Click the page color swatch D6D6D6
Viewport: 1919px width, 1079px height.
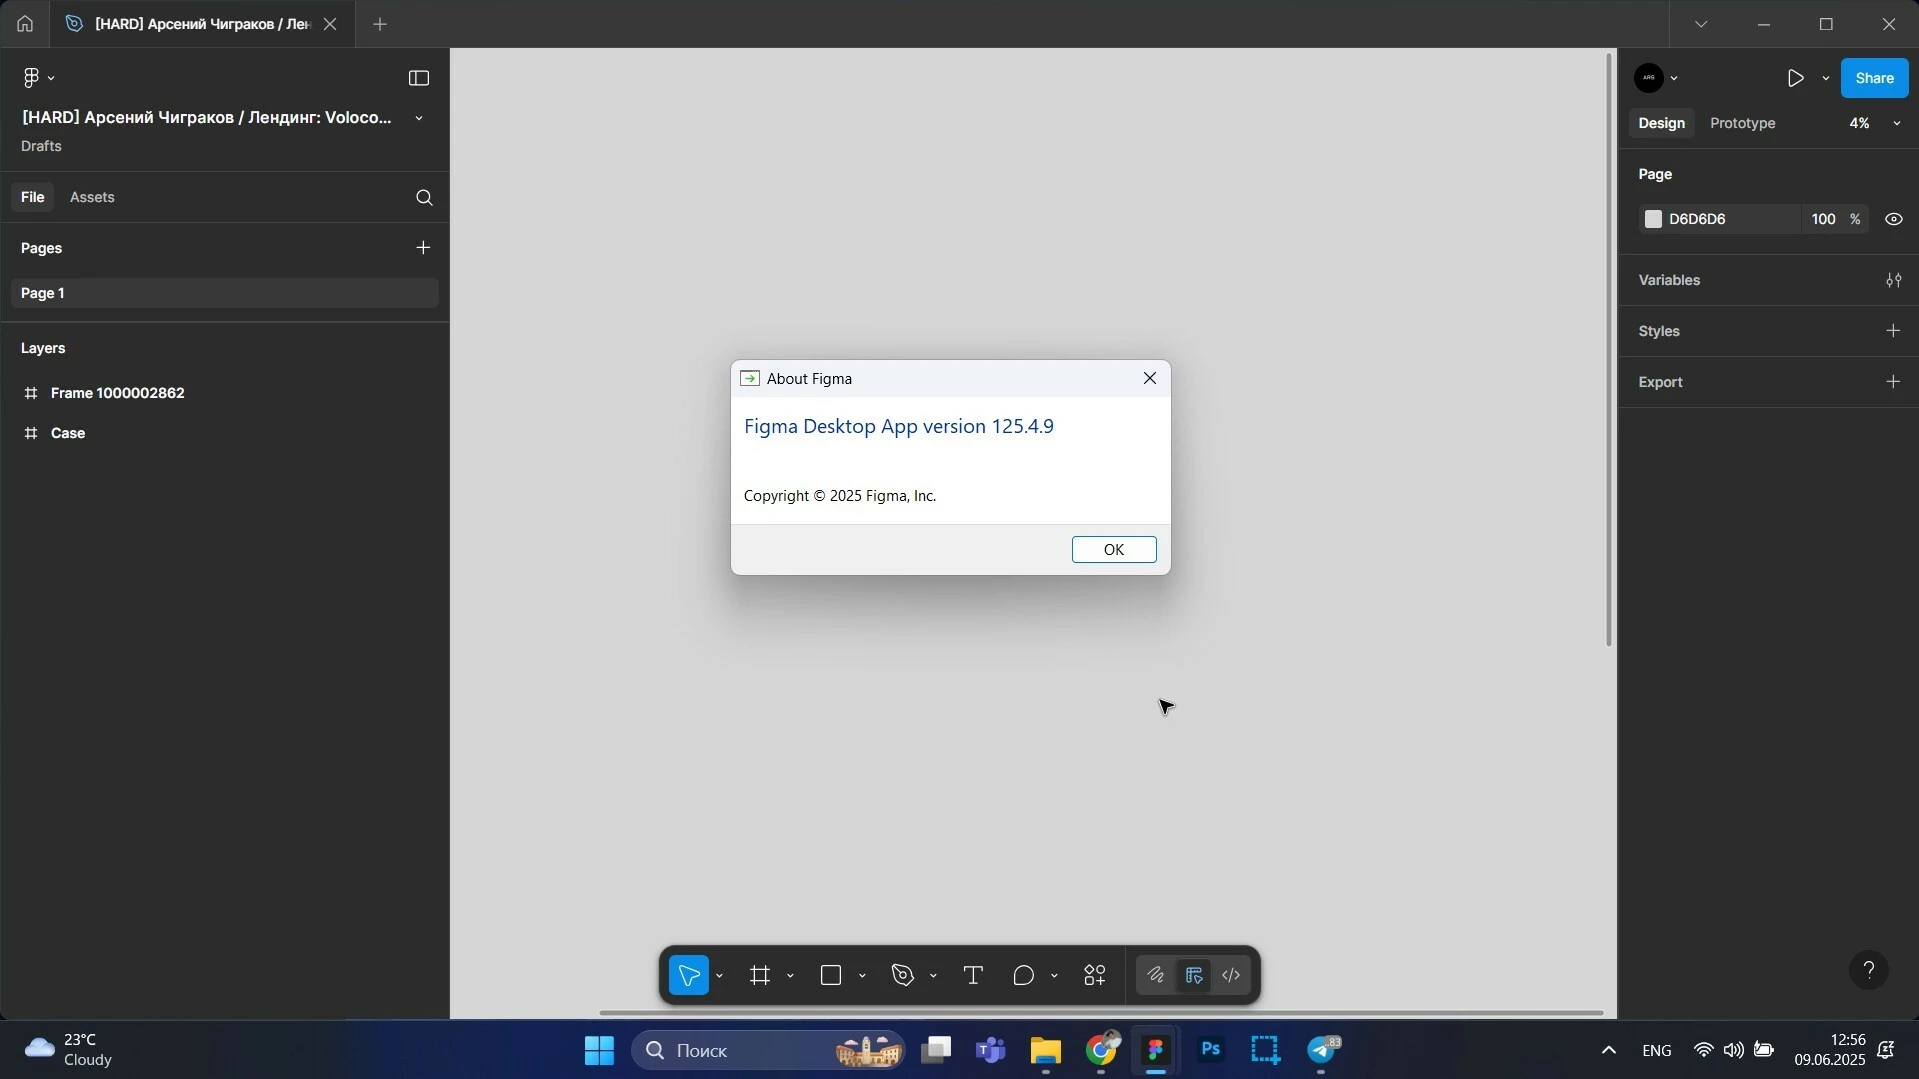point(1653,219)
